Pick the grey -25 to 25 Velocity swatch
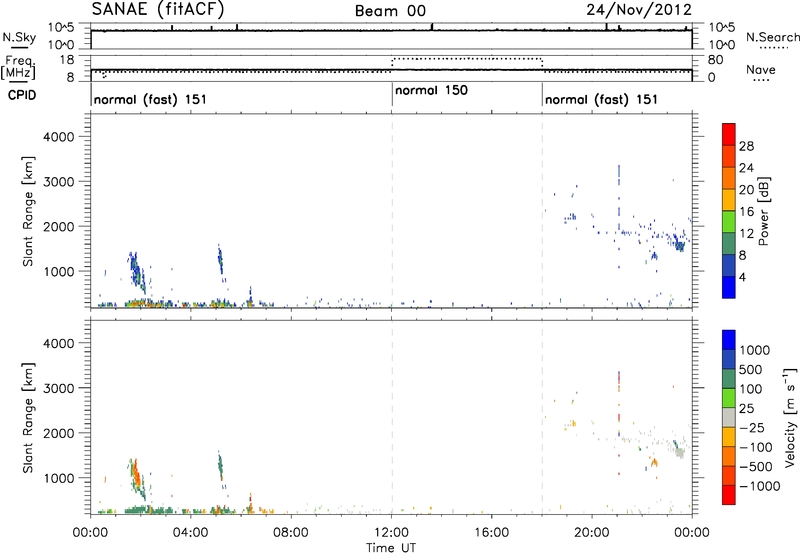Viewport: 800px width, 554px height. pos(729,417)
